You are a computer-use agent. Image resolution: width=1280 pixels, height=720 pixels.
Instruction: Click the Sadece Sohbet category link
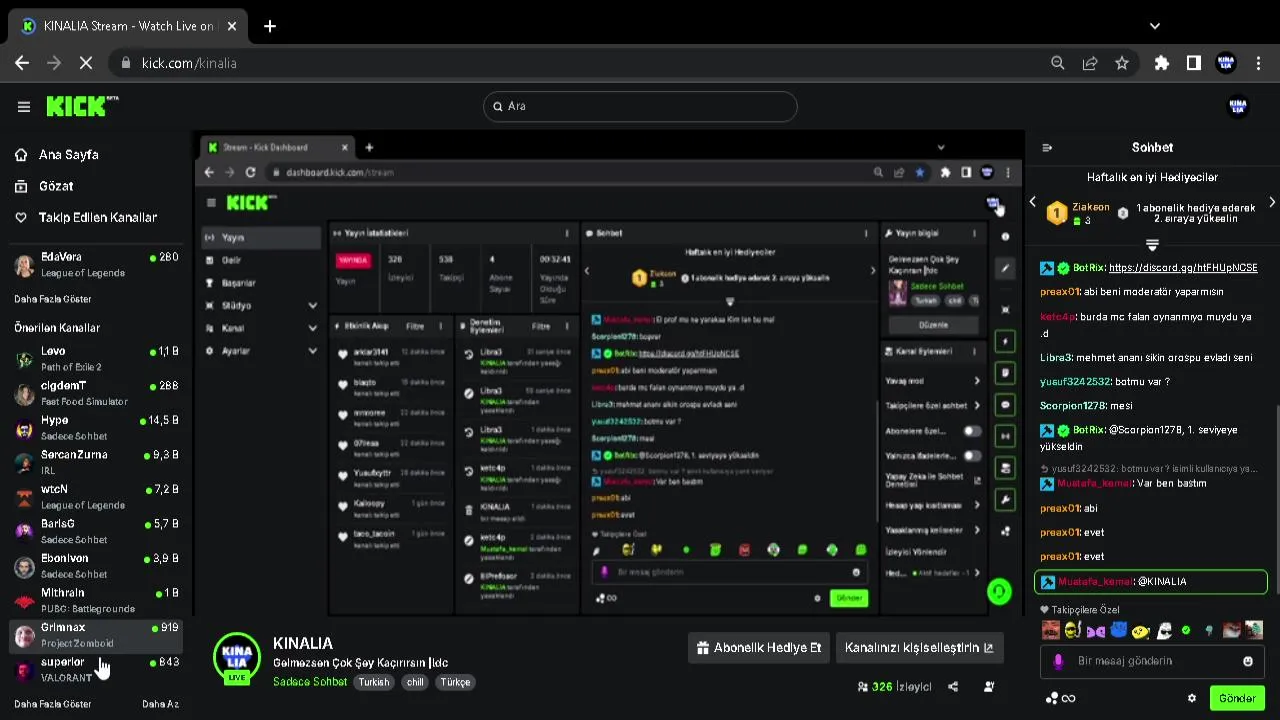(310, 682)
